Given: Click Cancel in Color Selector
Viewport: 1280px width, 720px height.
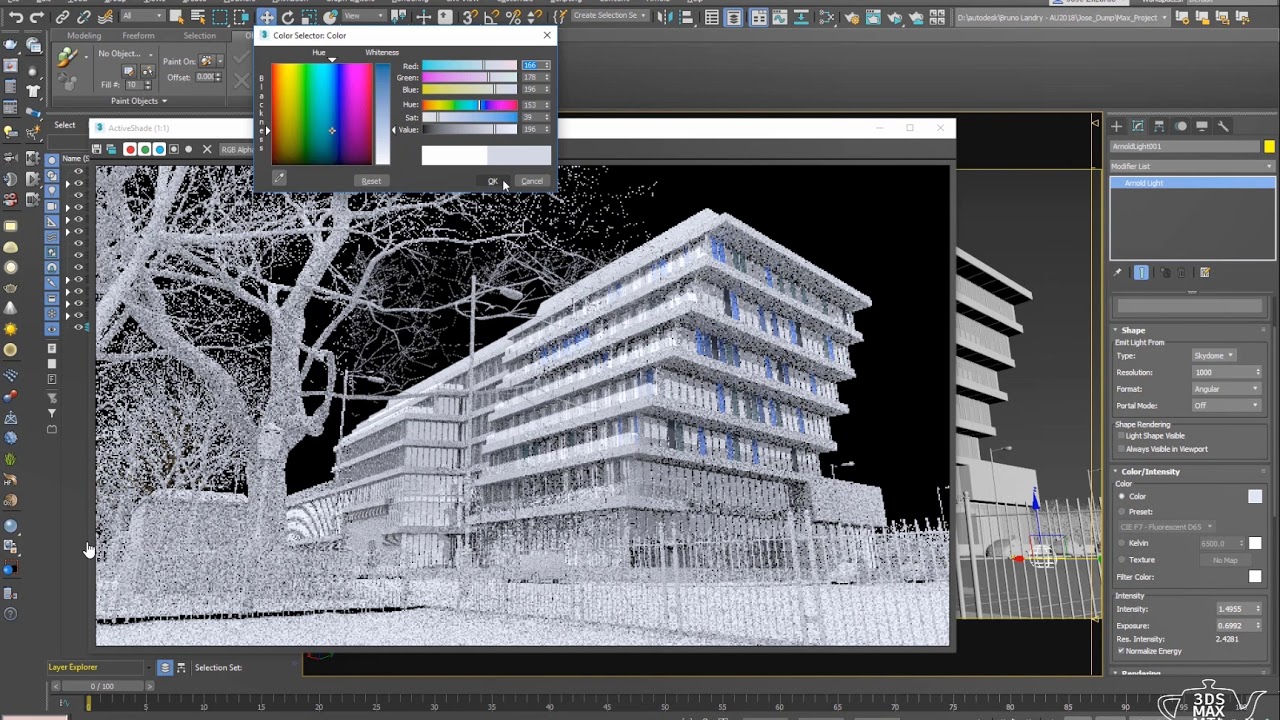Looking at the screenshot, I should (531, 181).
